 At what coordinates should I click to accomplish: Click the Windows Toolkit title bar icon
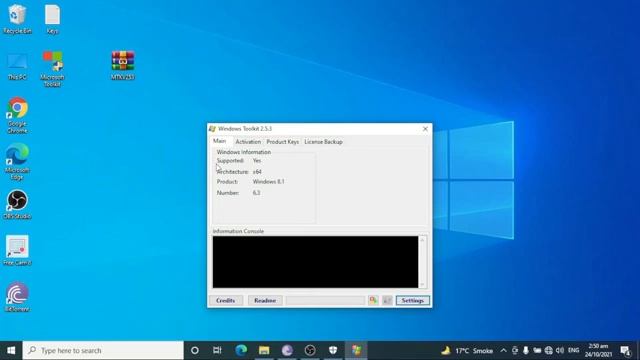[x=212, y=129]
